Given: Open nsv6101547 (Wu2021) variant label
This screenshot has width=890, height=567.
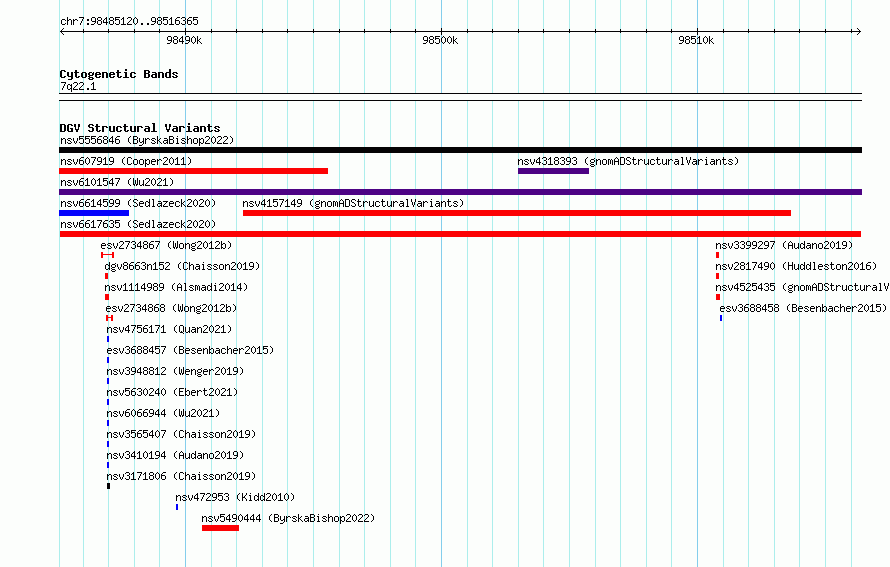Looking at the screenshot, I should (x=117, y=182).
